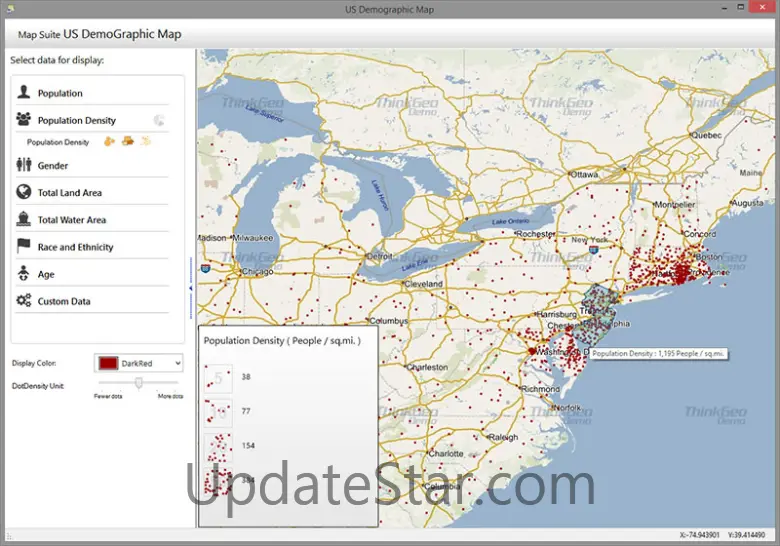780x546 pixels.
Task: Click the Population person icon
Action: click(23, 93)
